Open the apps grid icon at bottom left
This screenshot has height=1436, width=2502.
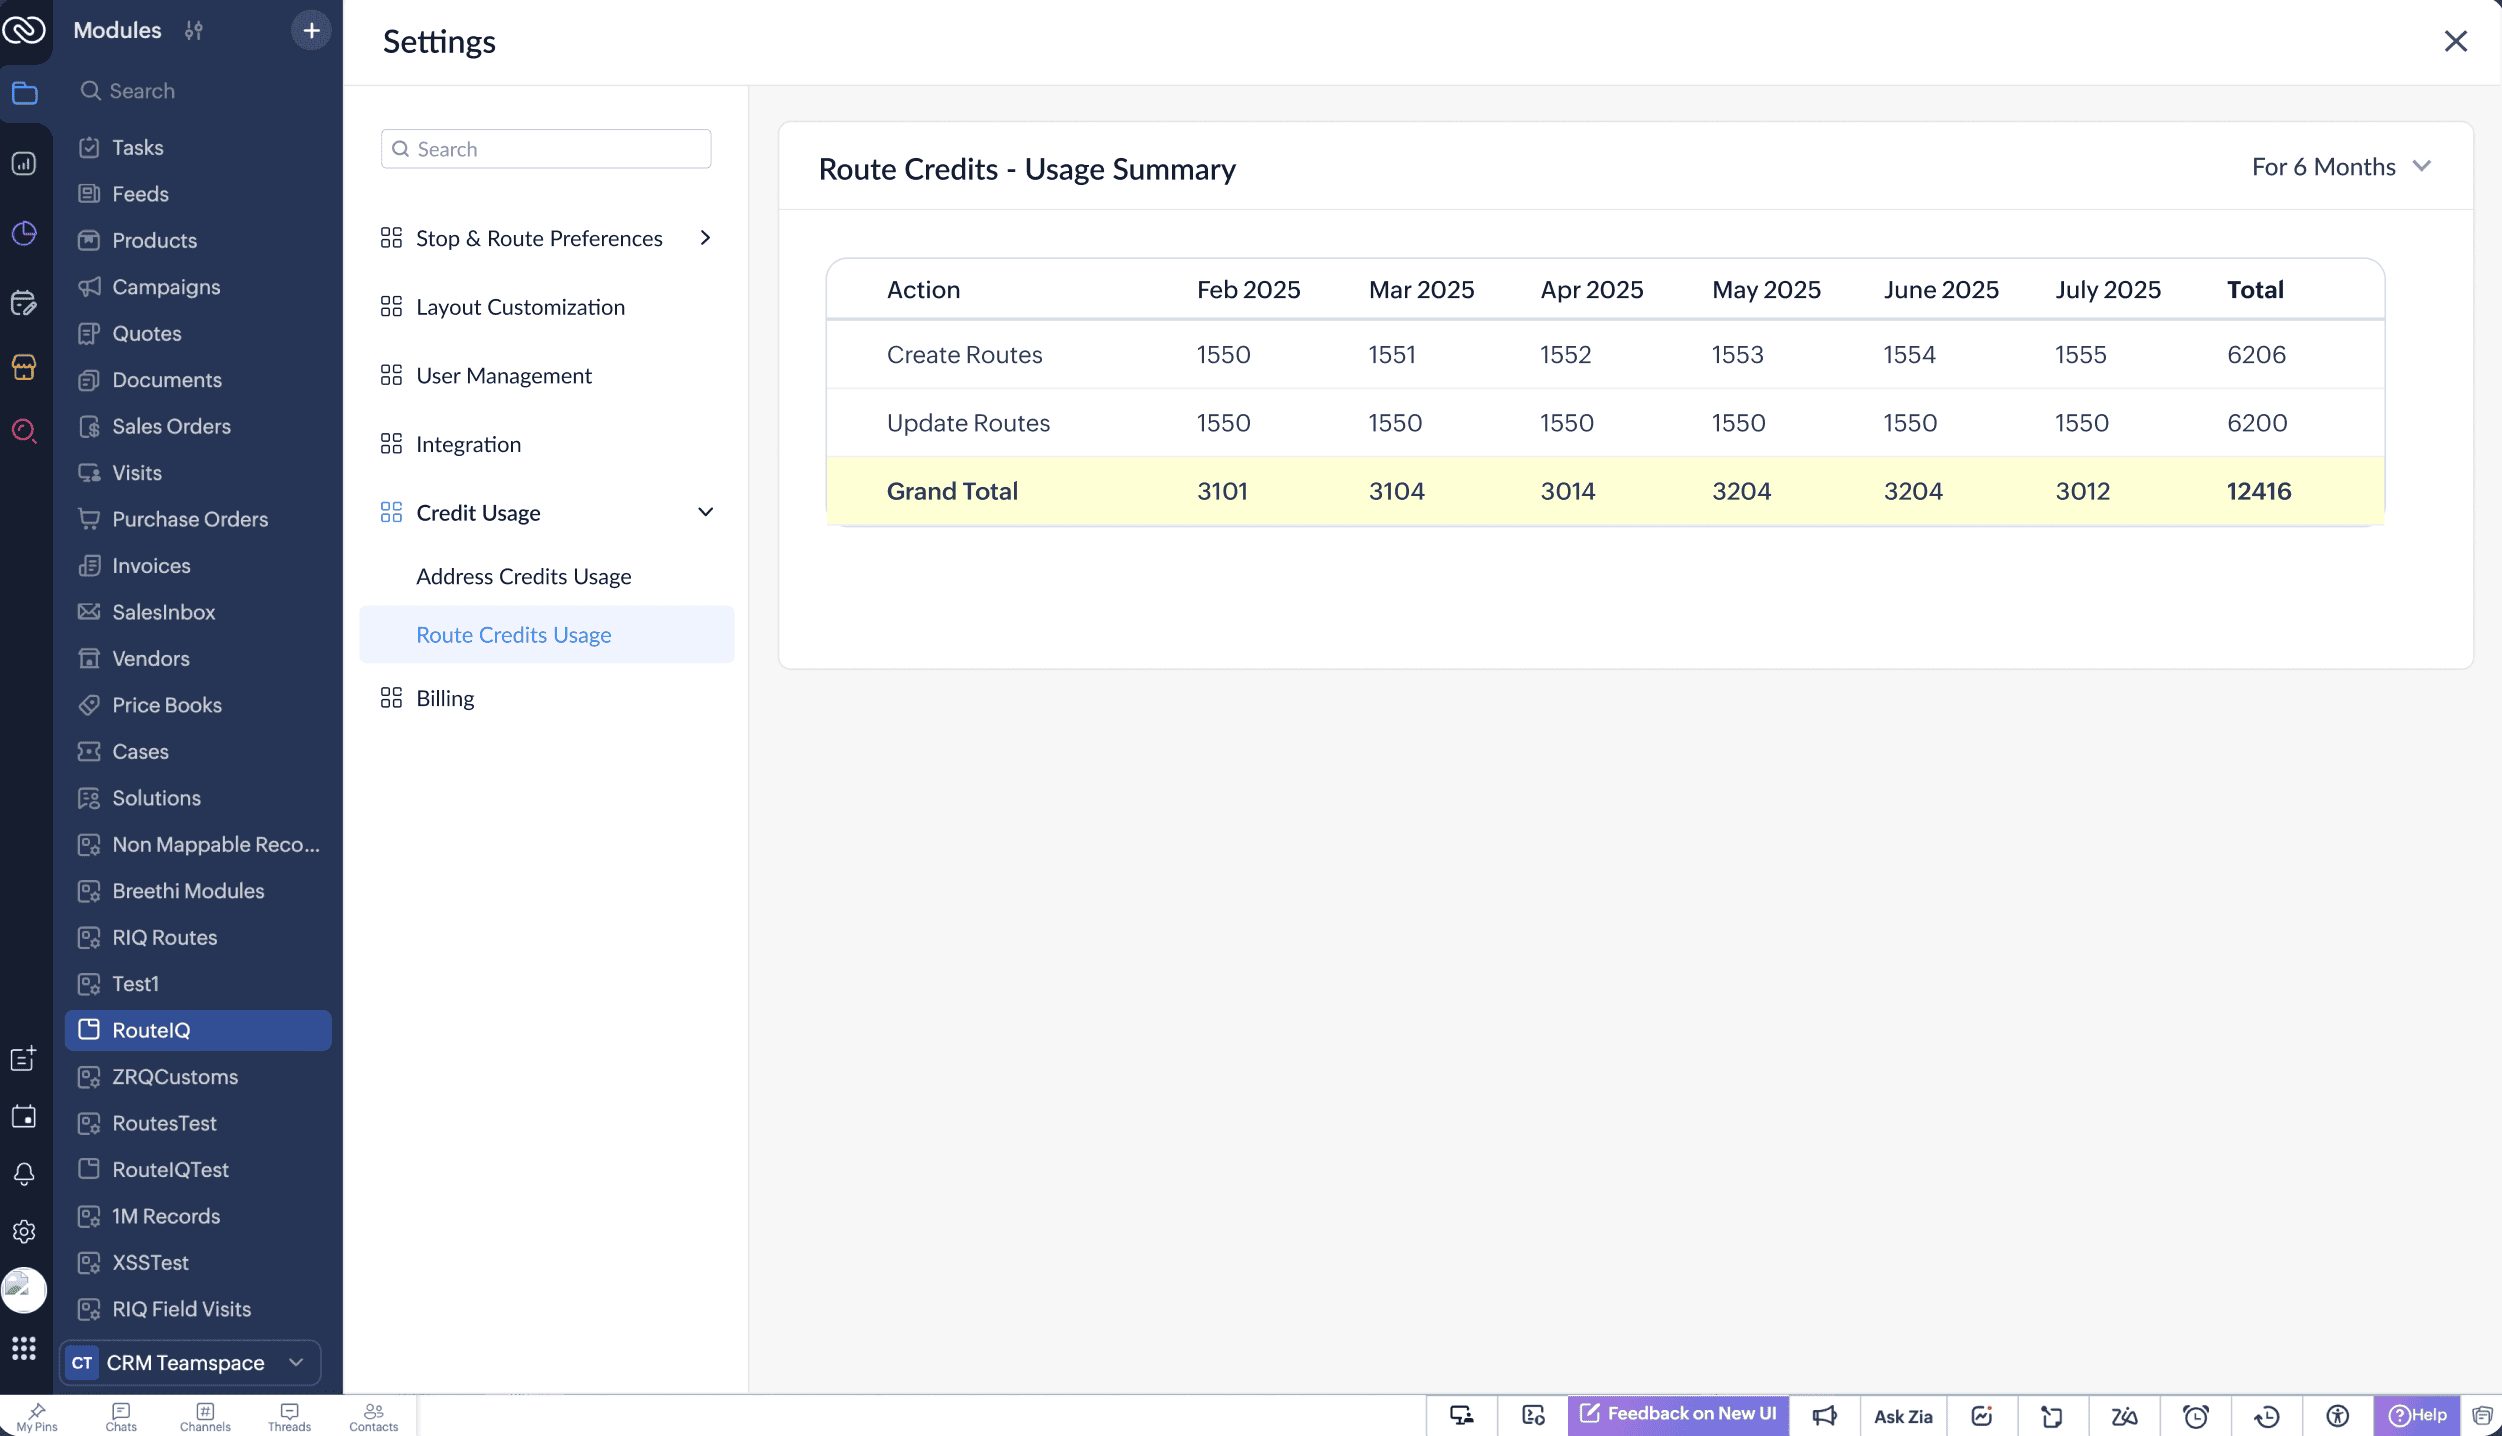pyautogui.click(x=24, y=1348)
